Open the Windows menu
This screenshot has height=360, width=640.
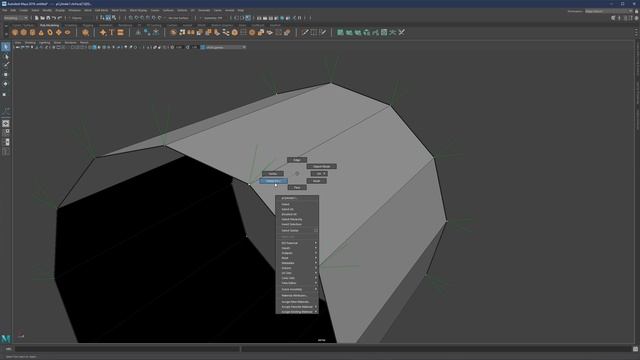(75, 10)
